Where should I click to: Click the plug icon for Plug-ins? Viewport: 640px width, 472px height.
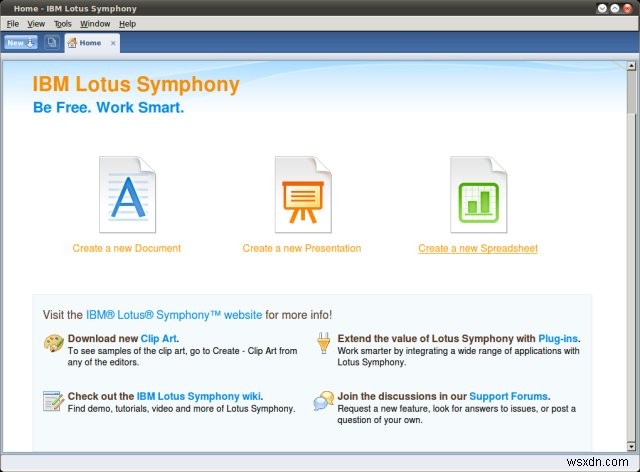point(323,343)
